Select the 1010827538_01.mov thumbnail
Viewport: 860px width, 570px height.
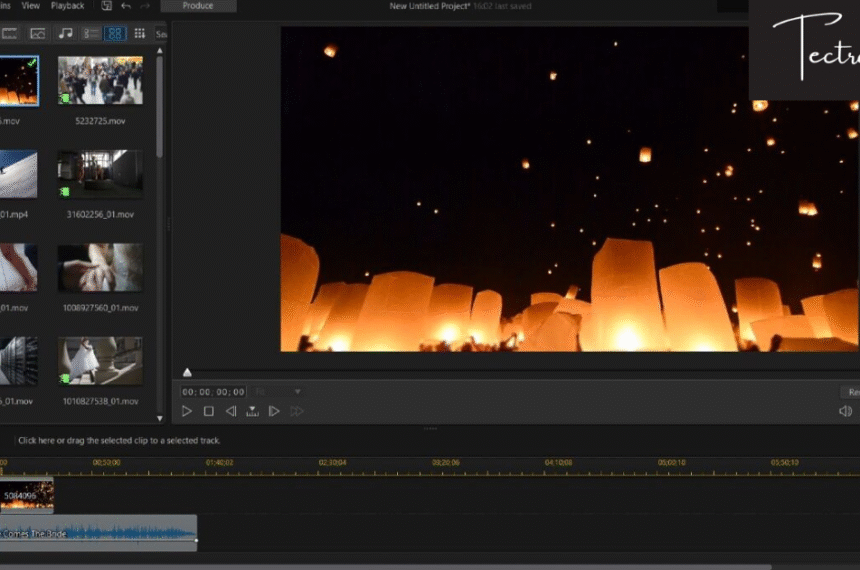click(x=100, y=361)
